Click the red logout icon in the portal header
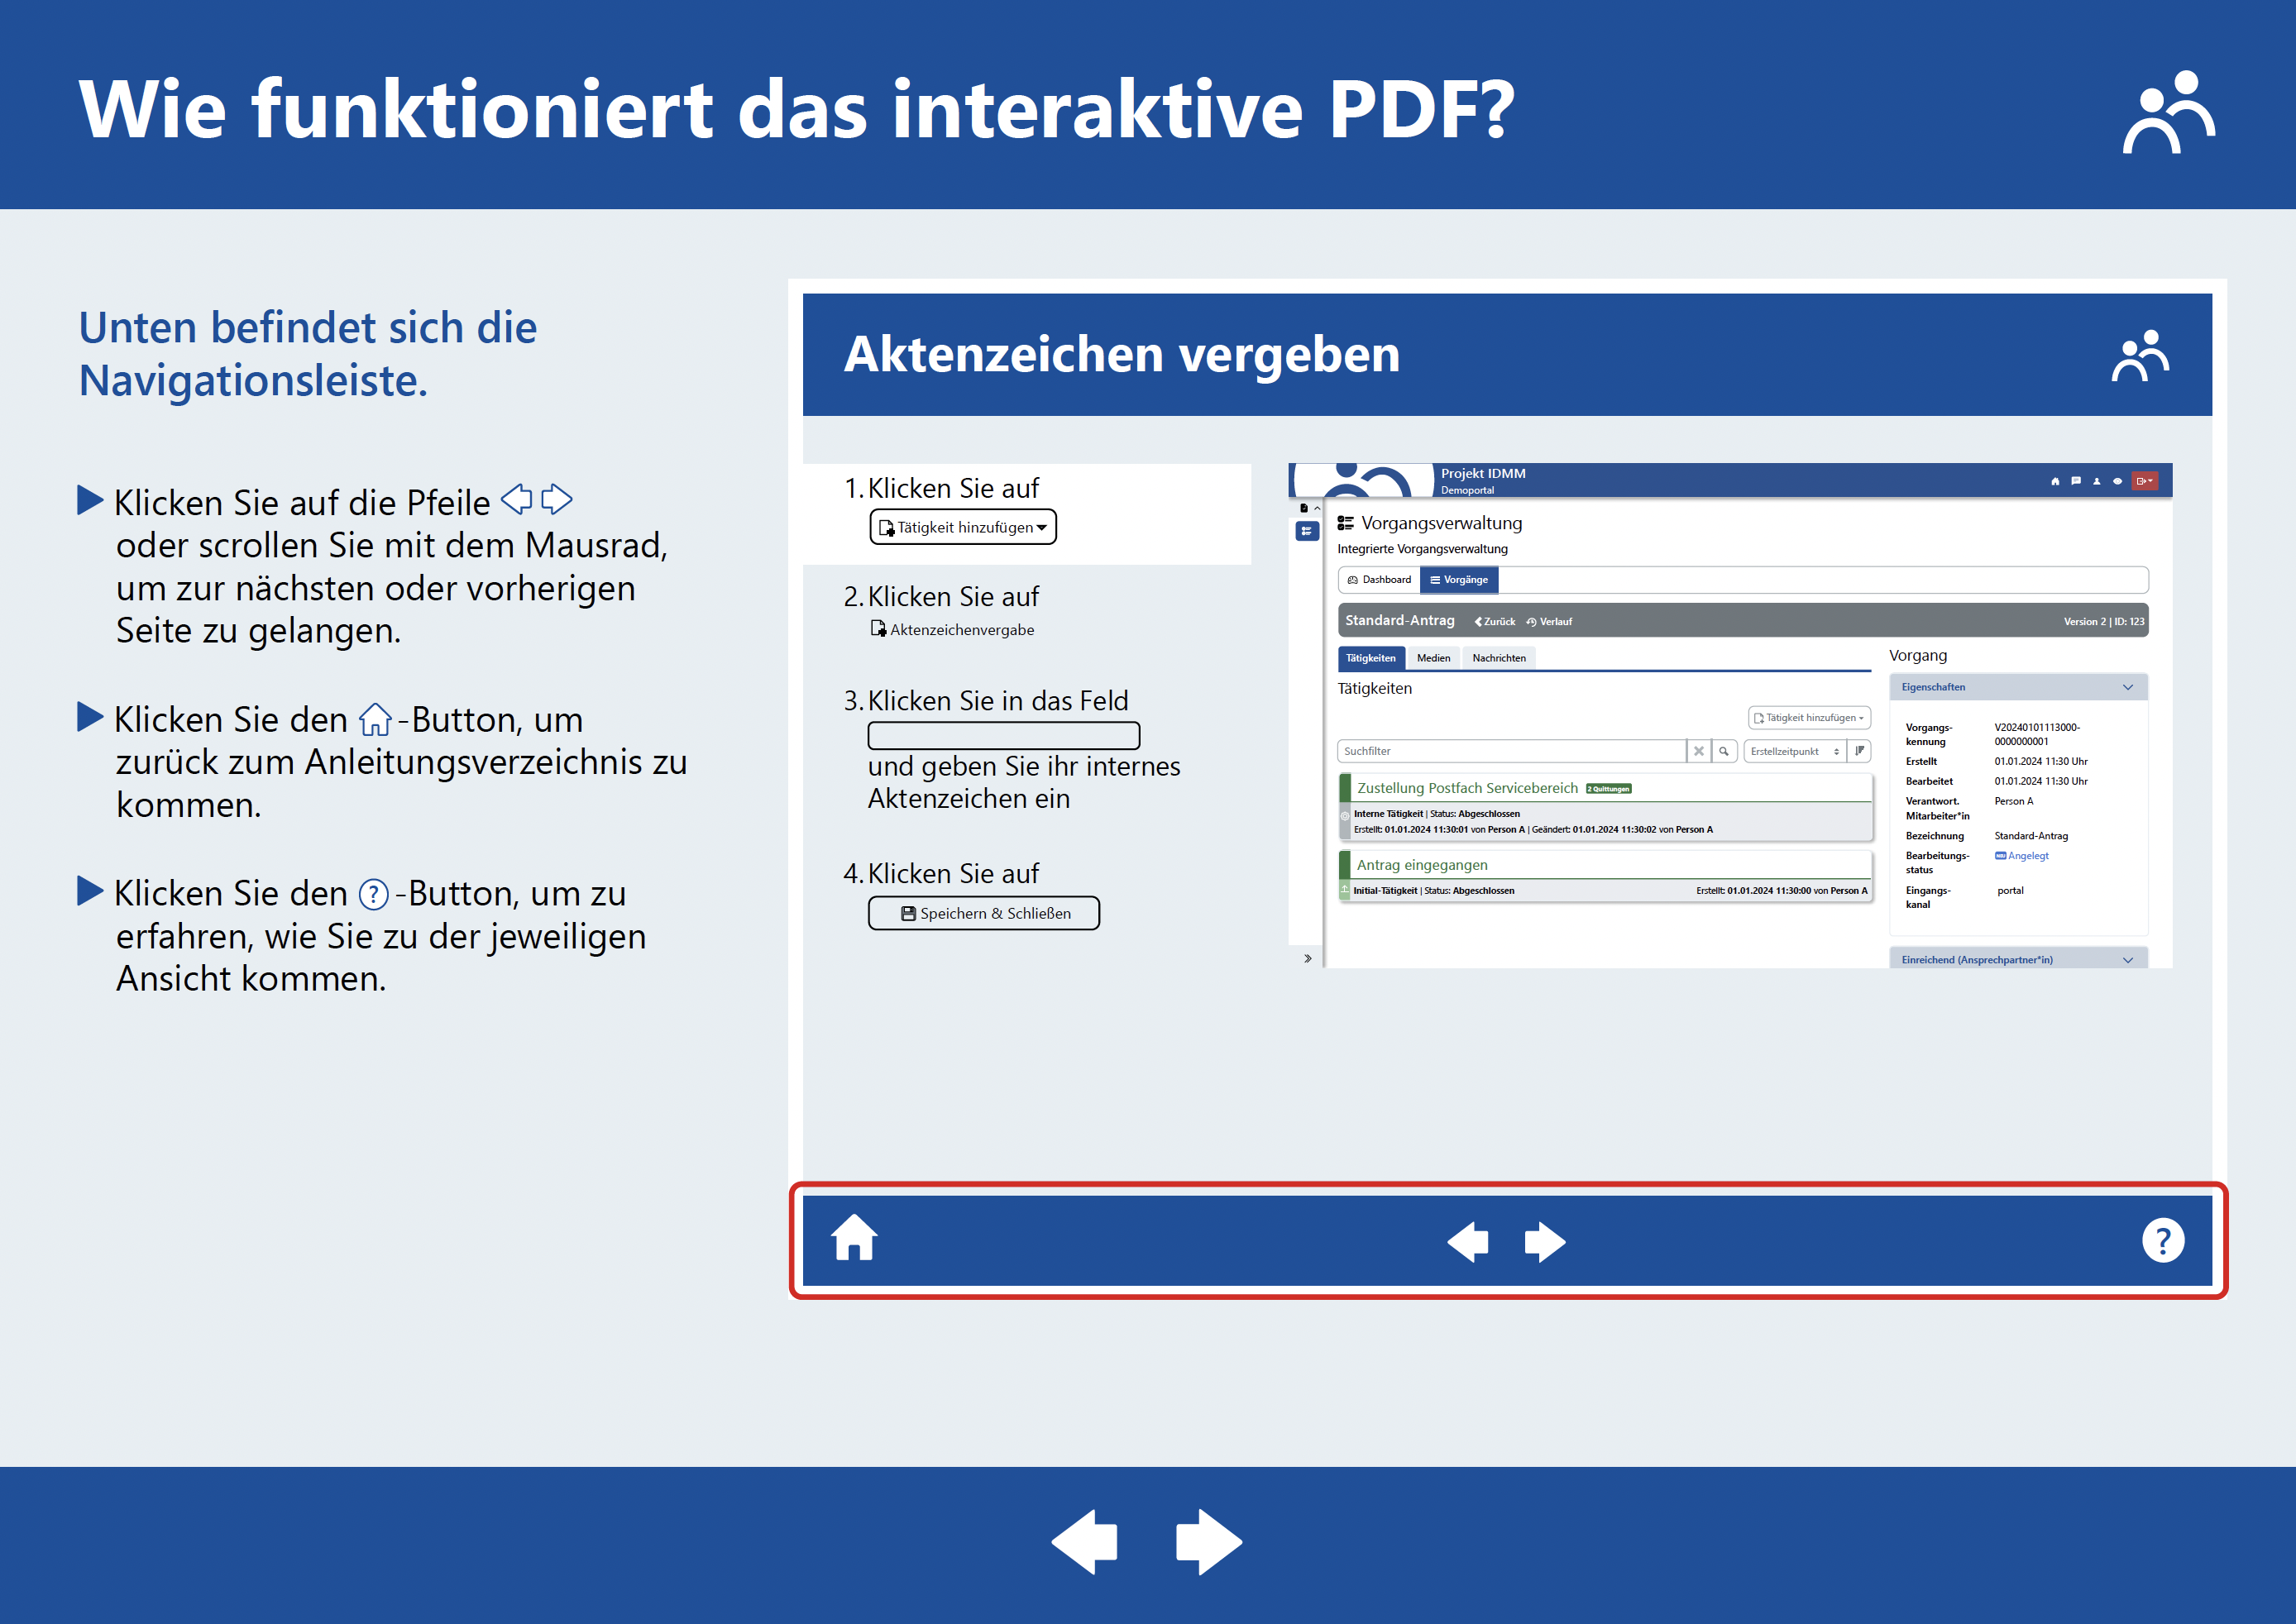The width and height of the screenshot is (2296, 1624). pos(2143,481)
